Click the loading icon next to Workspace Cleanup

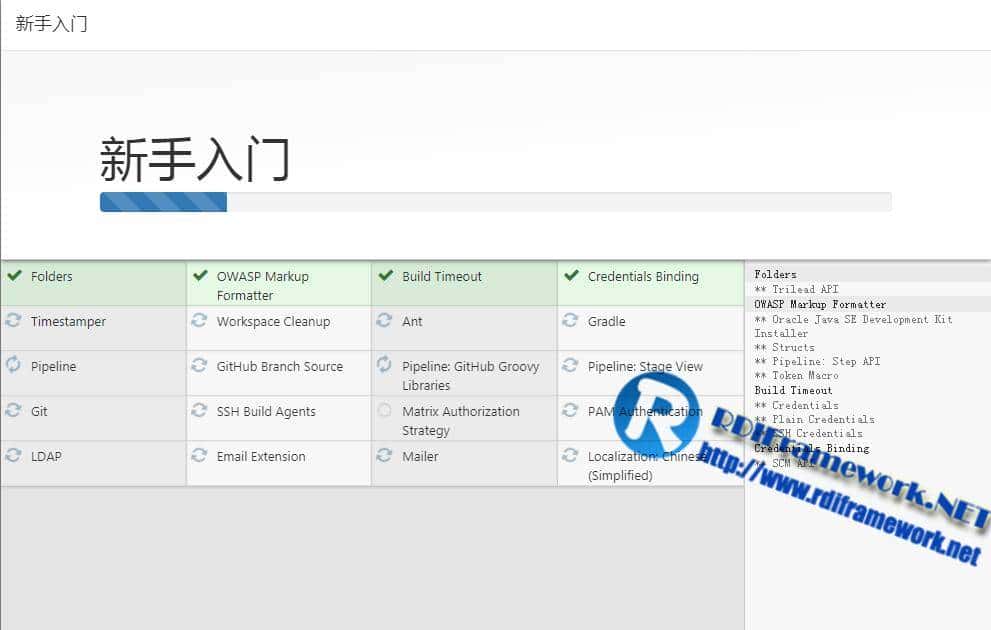(200, 321)
